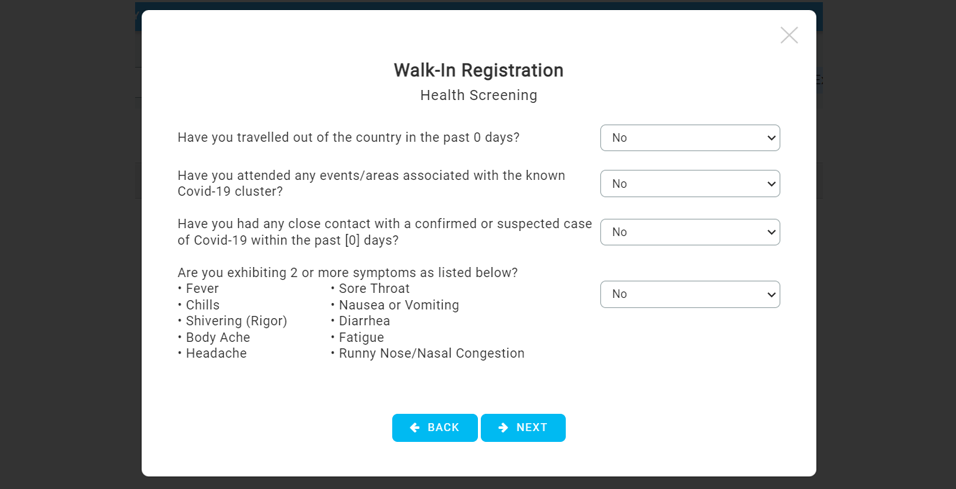Click the Fever symptom list item
The width and height of the screenshot is (956, 489).
[198, 288]
